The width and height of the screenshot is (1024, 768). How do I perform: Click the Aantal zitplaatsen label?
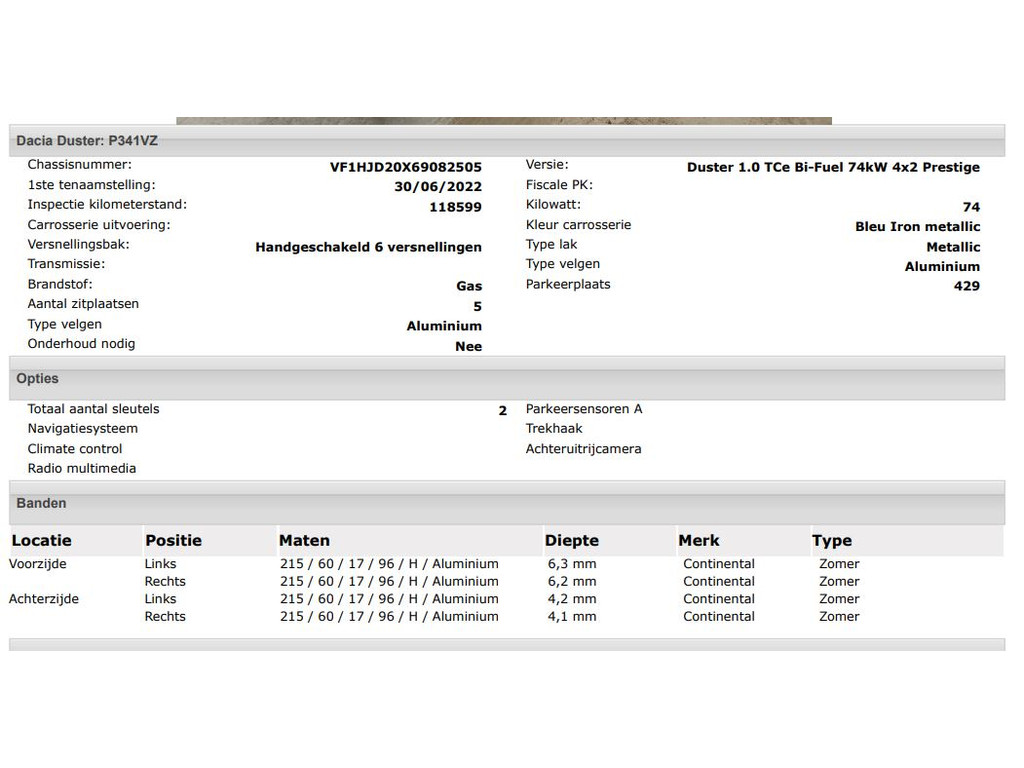[83, 304]
